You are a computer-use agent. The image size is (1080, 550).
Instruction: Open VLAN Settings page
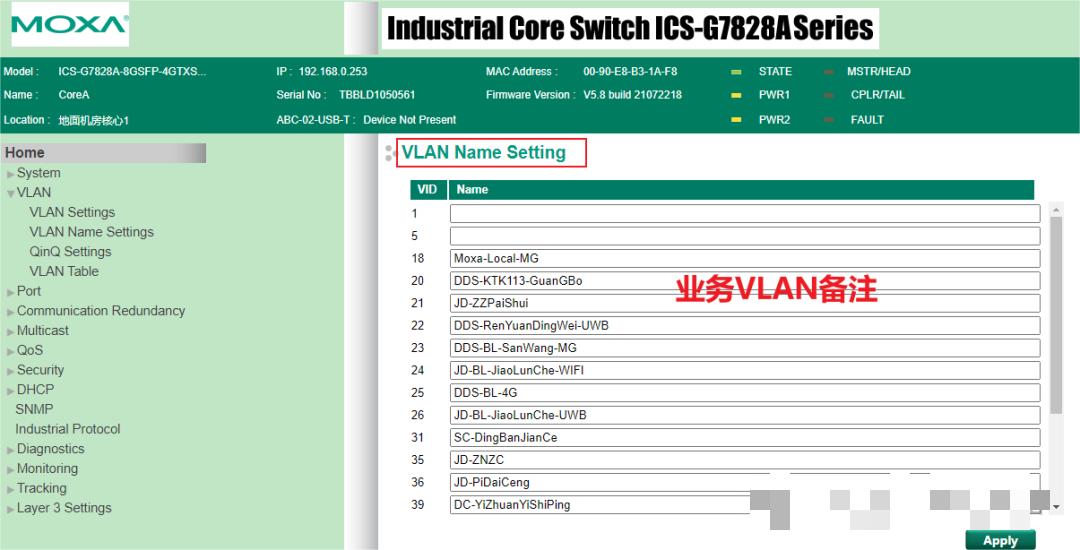coord(72,212)
